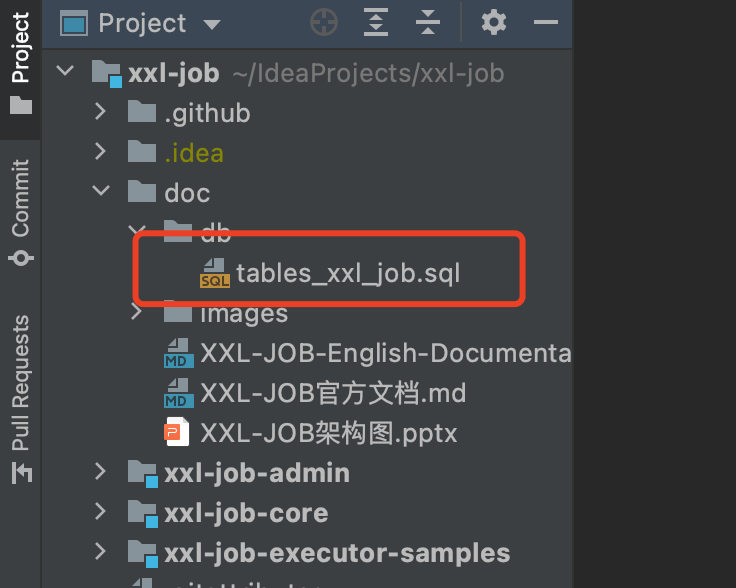Hide the Project tool window
This screenshot has width=736, height=588.
546,22
